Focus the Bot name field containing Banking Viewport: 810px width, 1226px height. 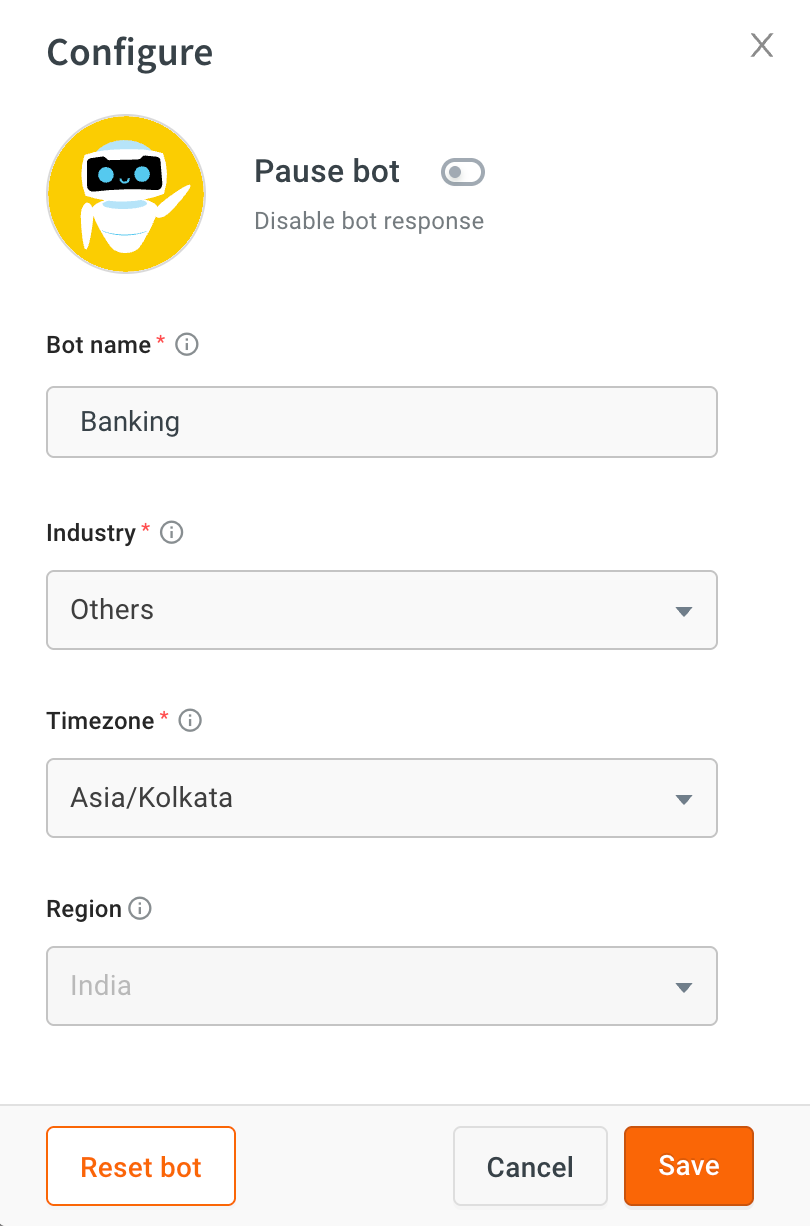(x=381, y=422)
